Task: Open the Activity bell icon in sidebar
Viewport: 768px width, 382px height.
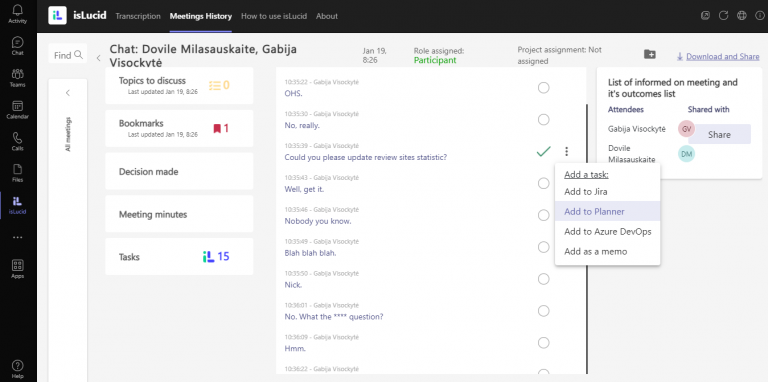Action: point(18,10)
